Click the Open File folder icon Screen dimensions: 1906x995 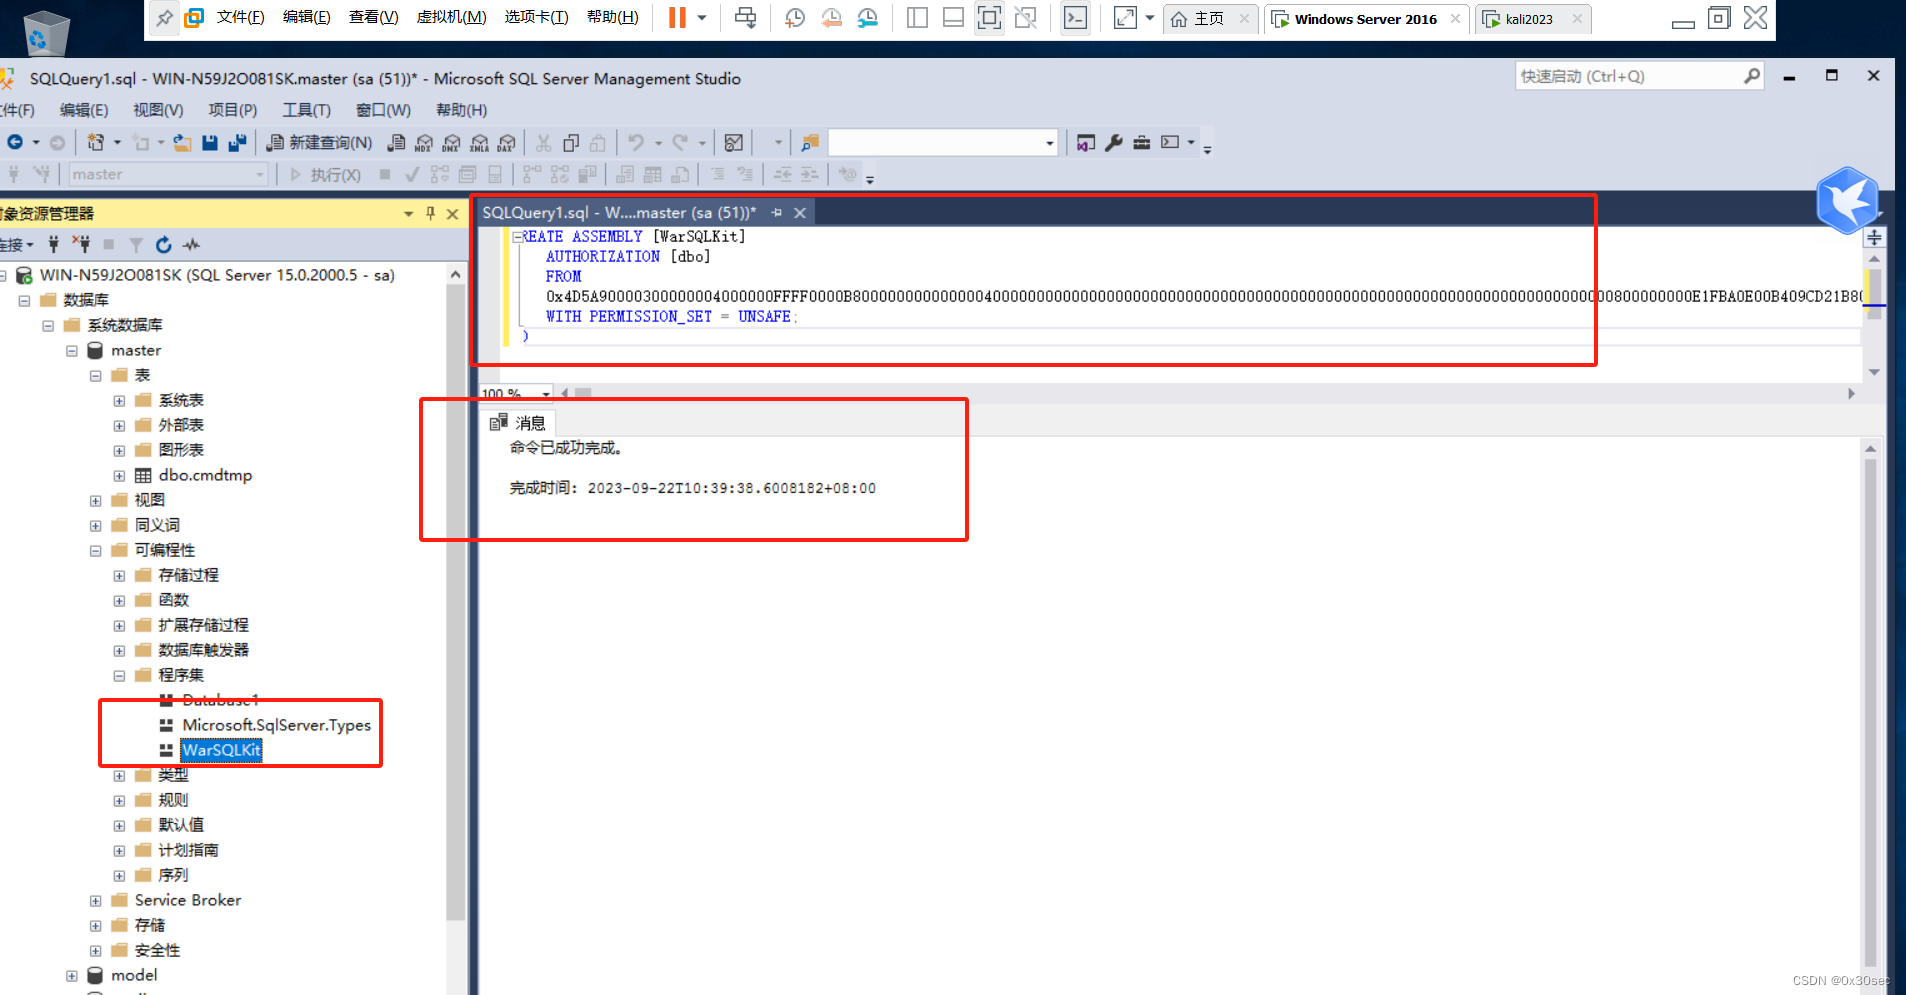pos(182,143)
